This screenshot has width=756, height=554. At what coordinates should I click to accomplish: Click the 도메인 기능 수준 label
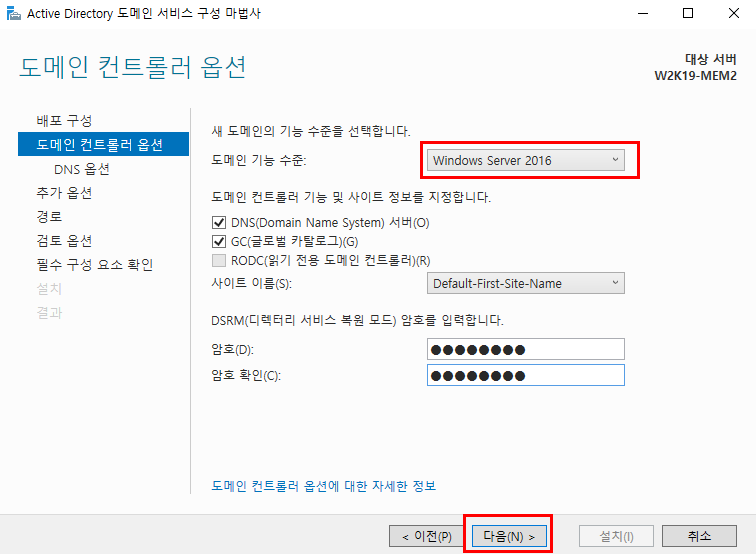[258, 160]
